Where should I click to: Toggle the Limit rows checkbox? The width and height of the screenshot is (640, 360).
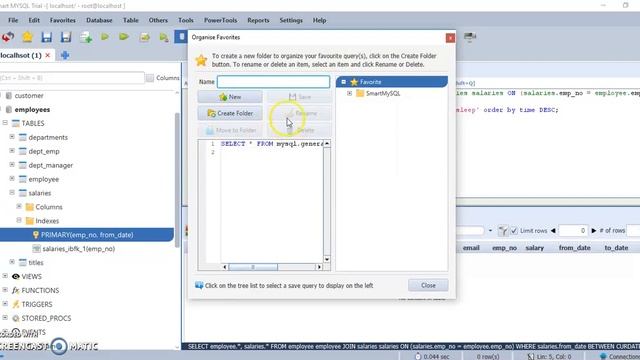coord(514,231)
